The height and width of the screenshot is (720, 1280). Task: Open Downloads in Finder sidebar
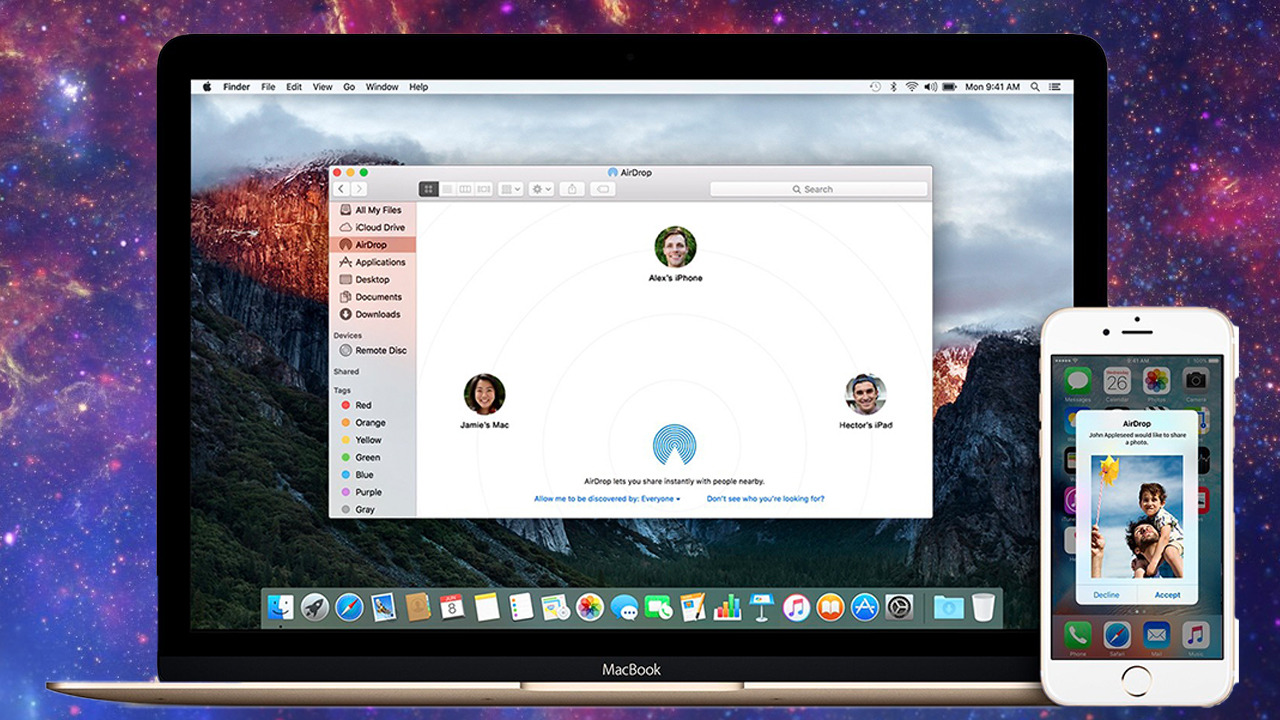click(x=372, y=314)
